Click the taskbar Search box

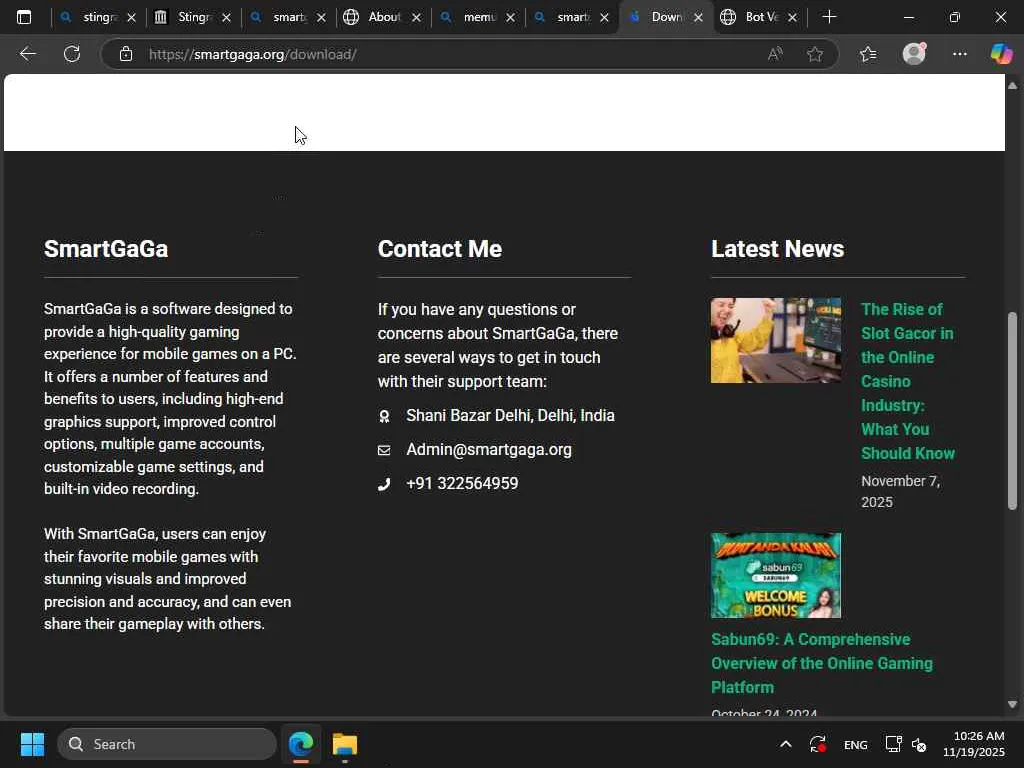pyautogui.click(x=167, y=744)
